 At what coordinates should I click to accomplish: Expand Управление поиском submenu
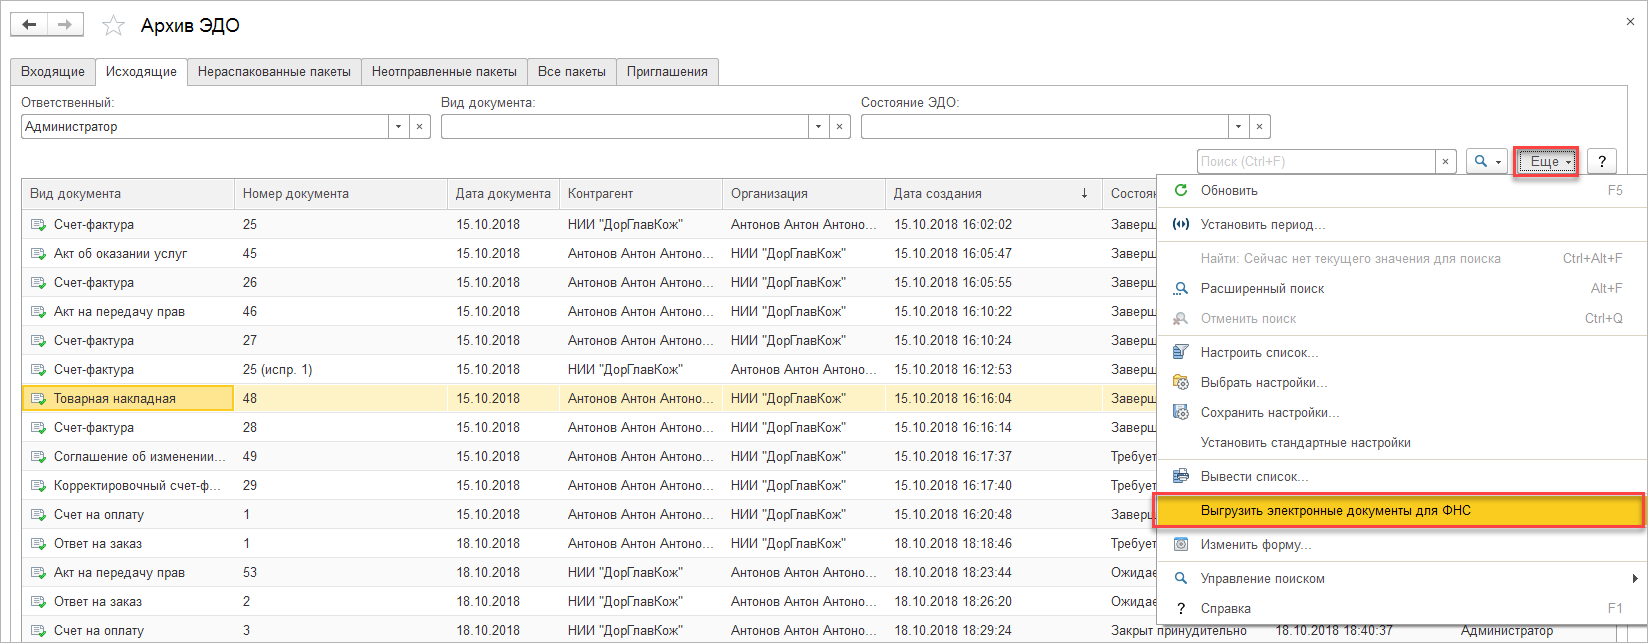pyautogui.click(x=1262, y=578)
